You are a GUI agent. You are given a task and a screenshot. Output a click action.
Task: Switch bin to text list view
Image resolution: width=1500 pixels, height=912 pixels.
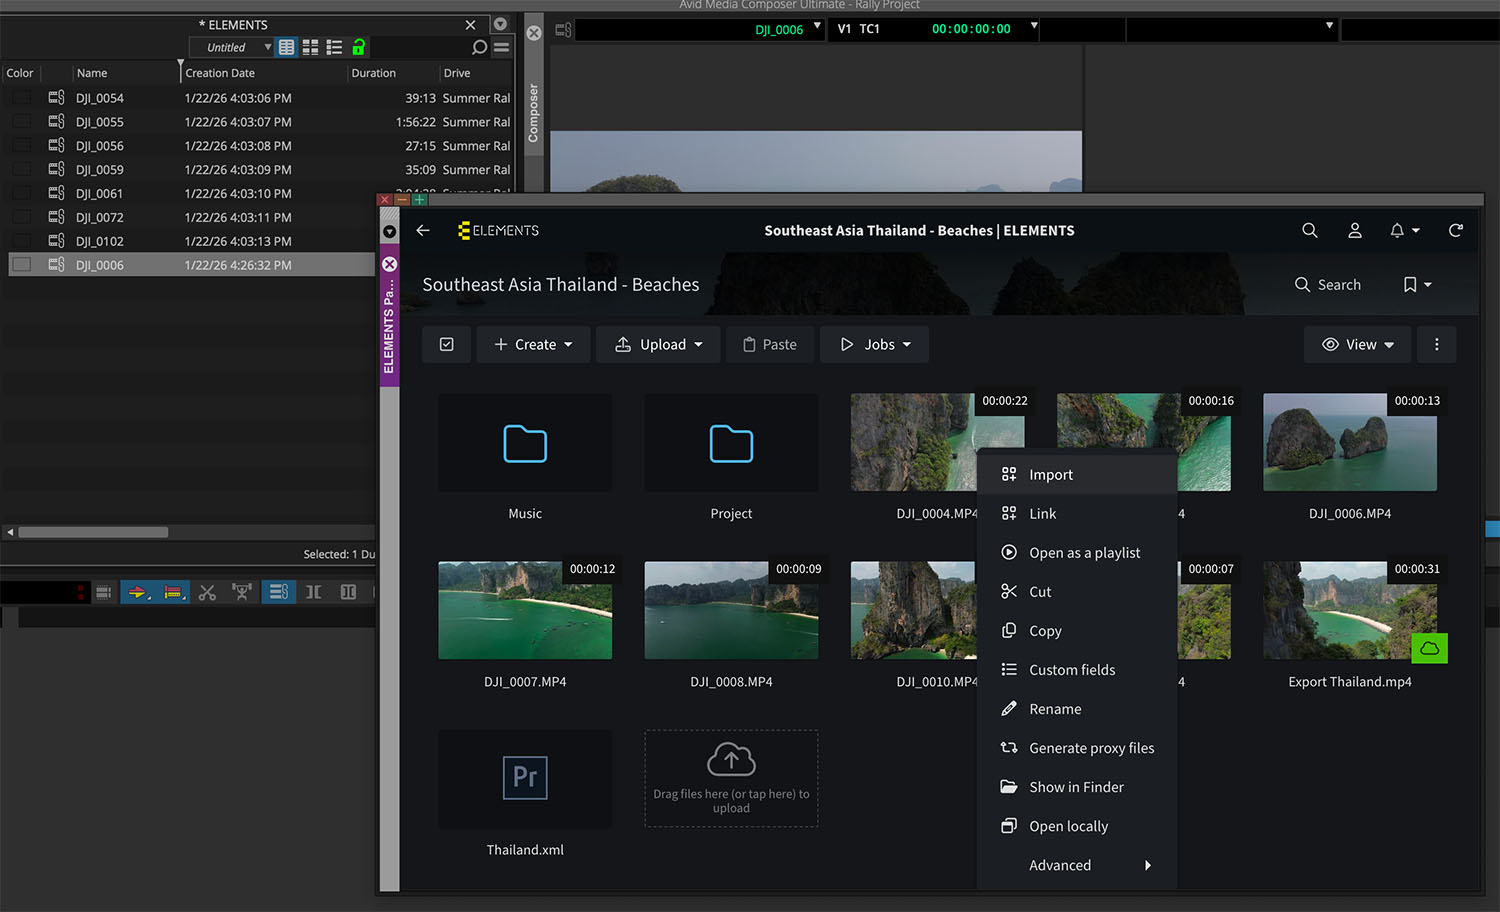(286, 47)
